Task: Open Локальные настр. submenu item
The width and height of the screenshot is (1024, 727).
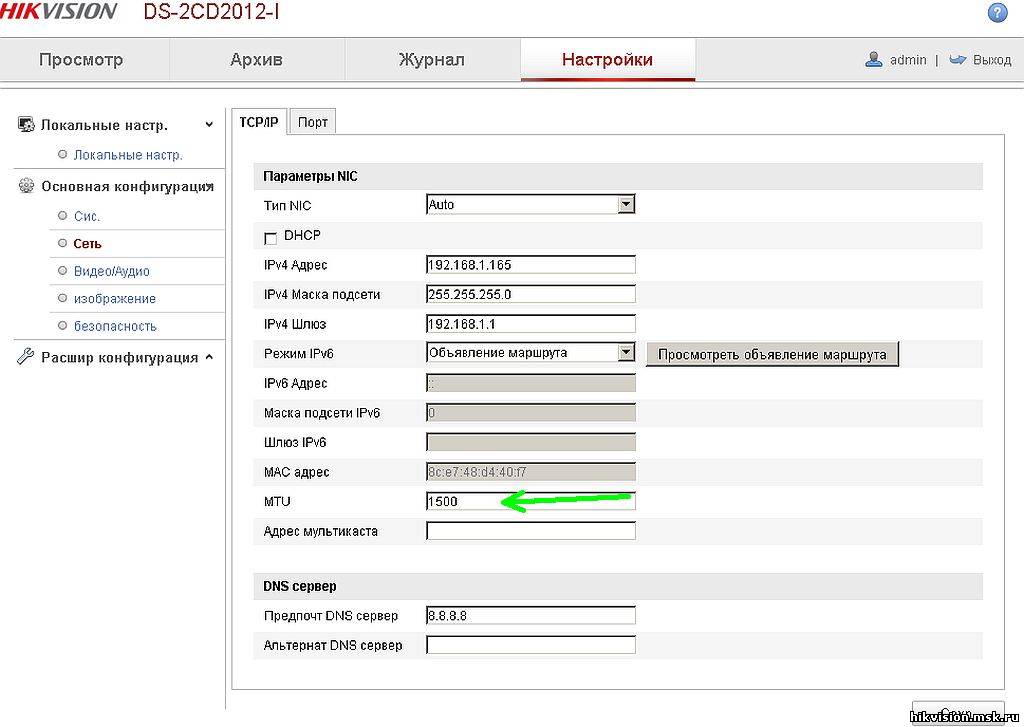Action: click(128, 155)
